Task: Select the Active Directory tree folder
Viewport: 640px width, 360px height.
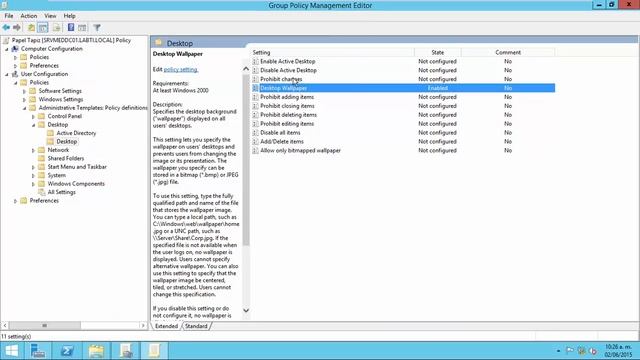Action: point(76,133)
